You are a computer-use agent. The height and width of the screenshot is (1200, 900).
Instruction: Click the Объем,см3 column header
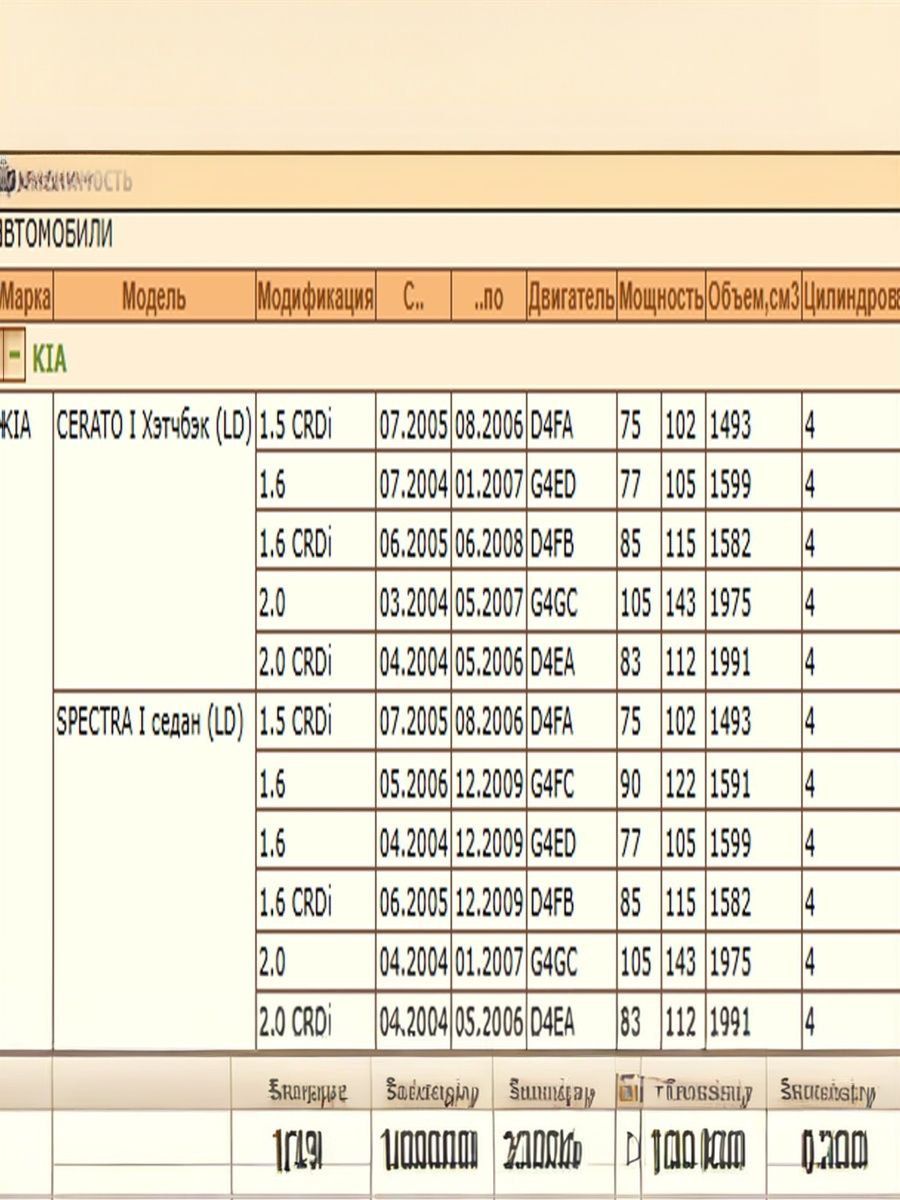(x=753, y=297)
